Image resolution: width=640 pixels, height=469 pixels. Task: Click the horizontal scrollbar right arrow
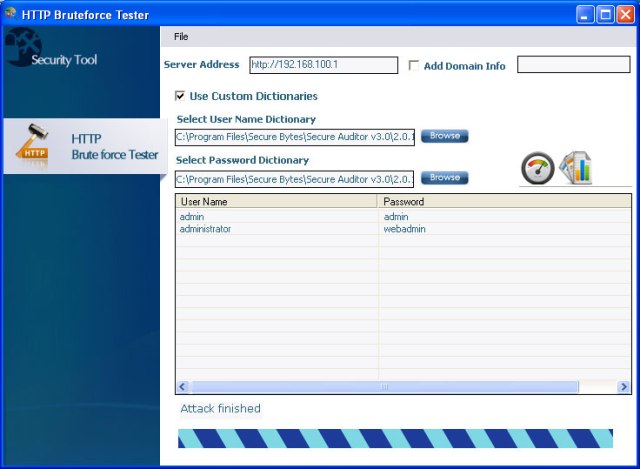click(x=624, y=387)
